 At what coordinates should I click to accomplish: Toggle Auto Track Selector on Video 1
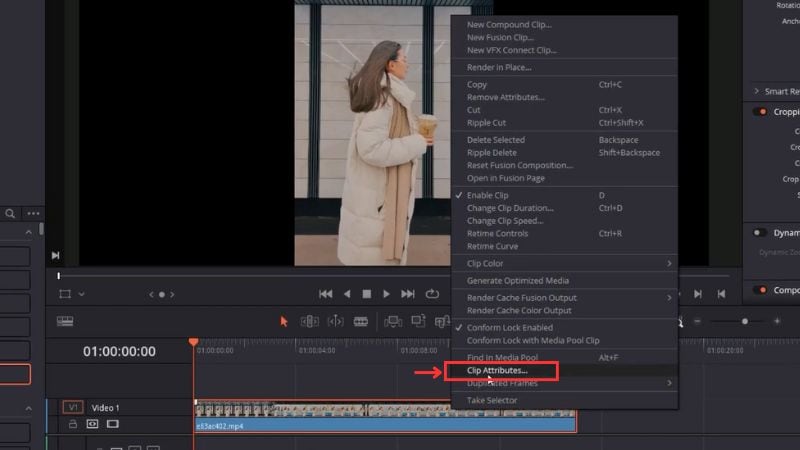pyautogui.click(x=92, y=424)
